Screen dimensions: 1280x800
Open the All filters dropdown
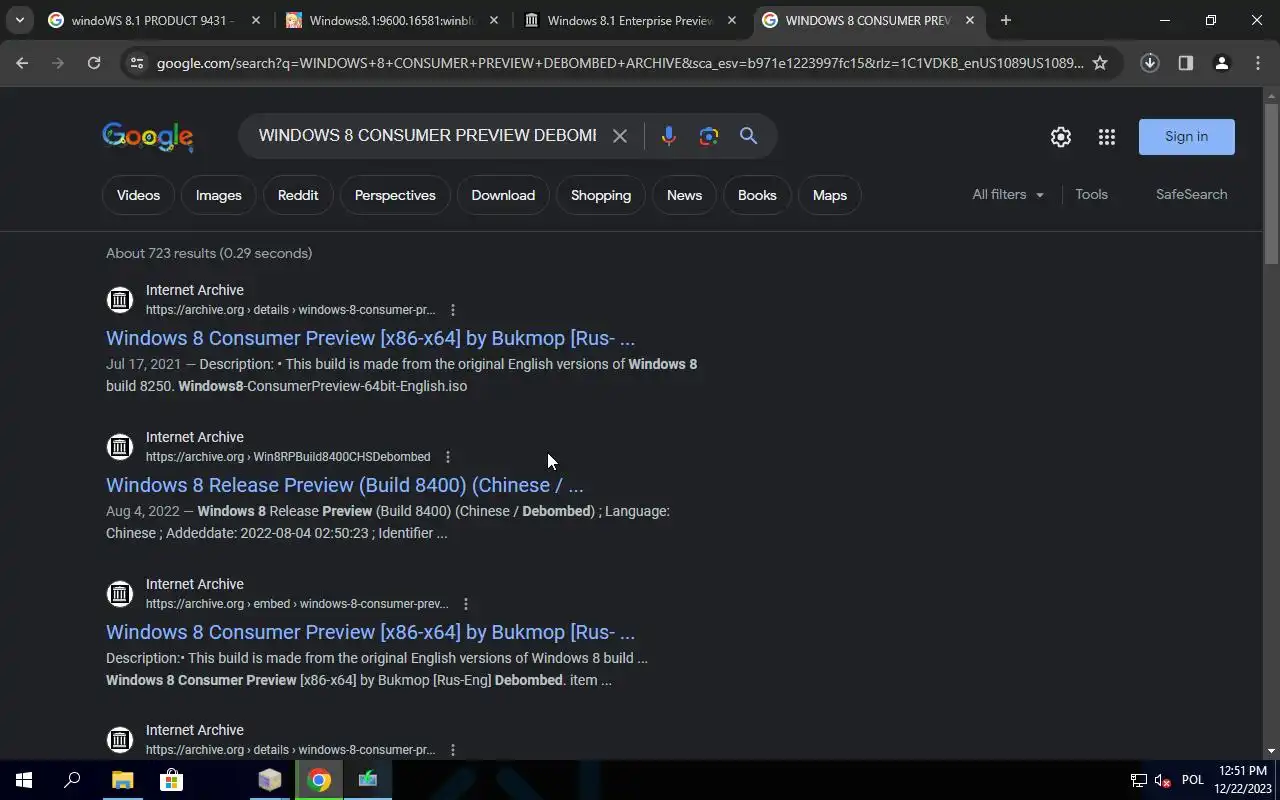(1008, 195)
